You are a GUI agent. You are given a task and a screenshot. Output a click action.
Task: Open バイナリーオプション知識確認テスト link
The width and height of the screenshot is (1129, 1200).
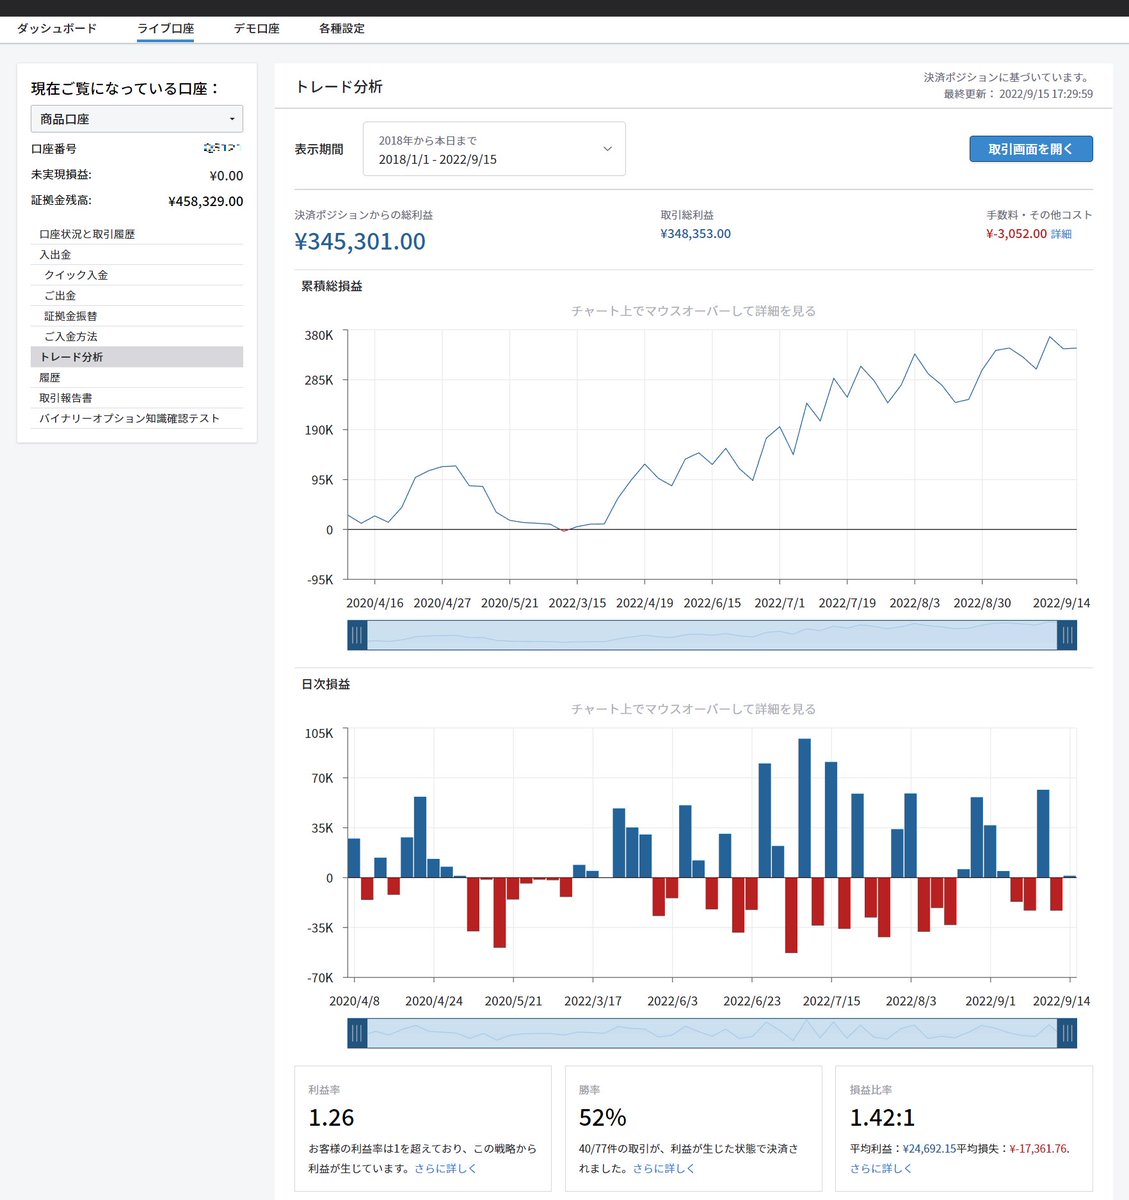coord(137,419)
